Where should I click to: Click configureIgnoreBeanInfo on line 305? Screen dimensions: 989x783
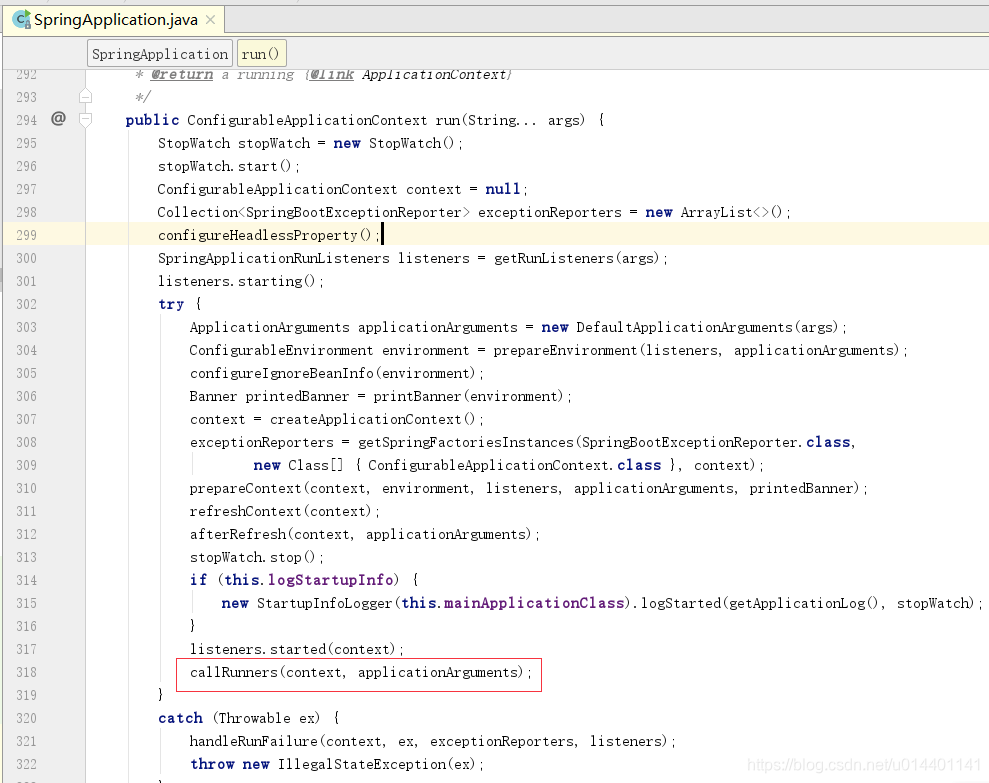tap(282, 374)
